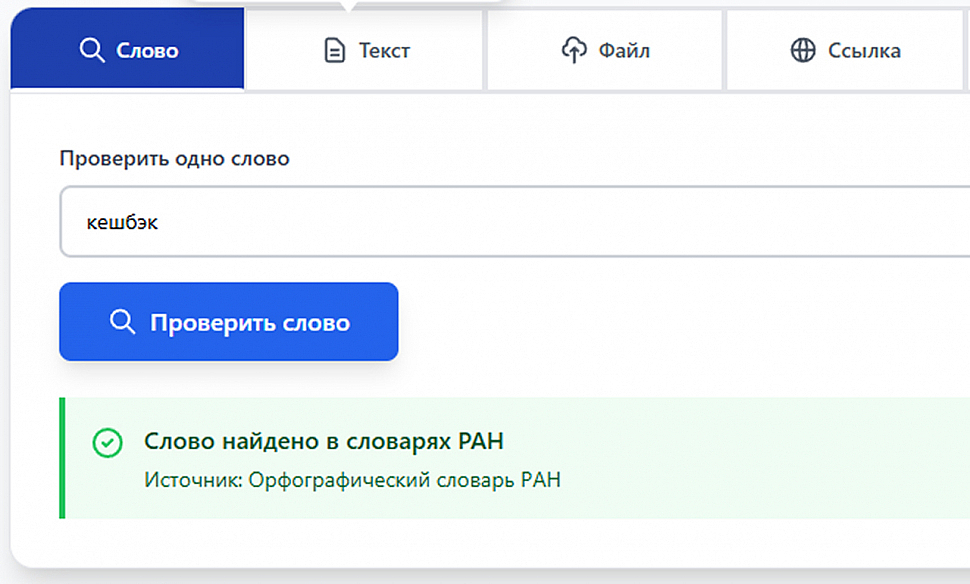Click the Источник: Орфографический словарь РАН line
970x584 pixels.
(x=353, y=480)
